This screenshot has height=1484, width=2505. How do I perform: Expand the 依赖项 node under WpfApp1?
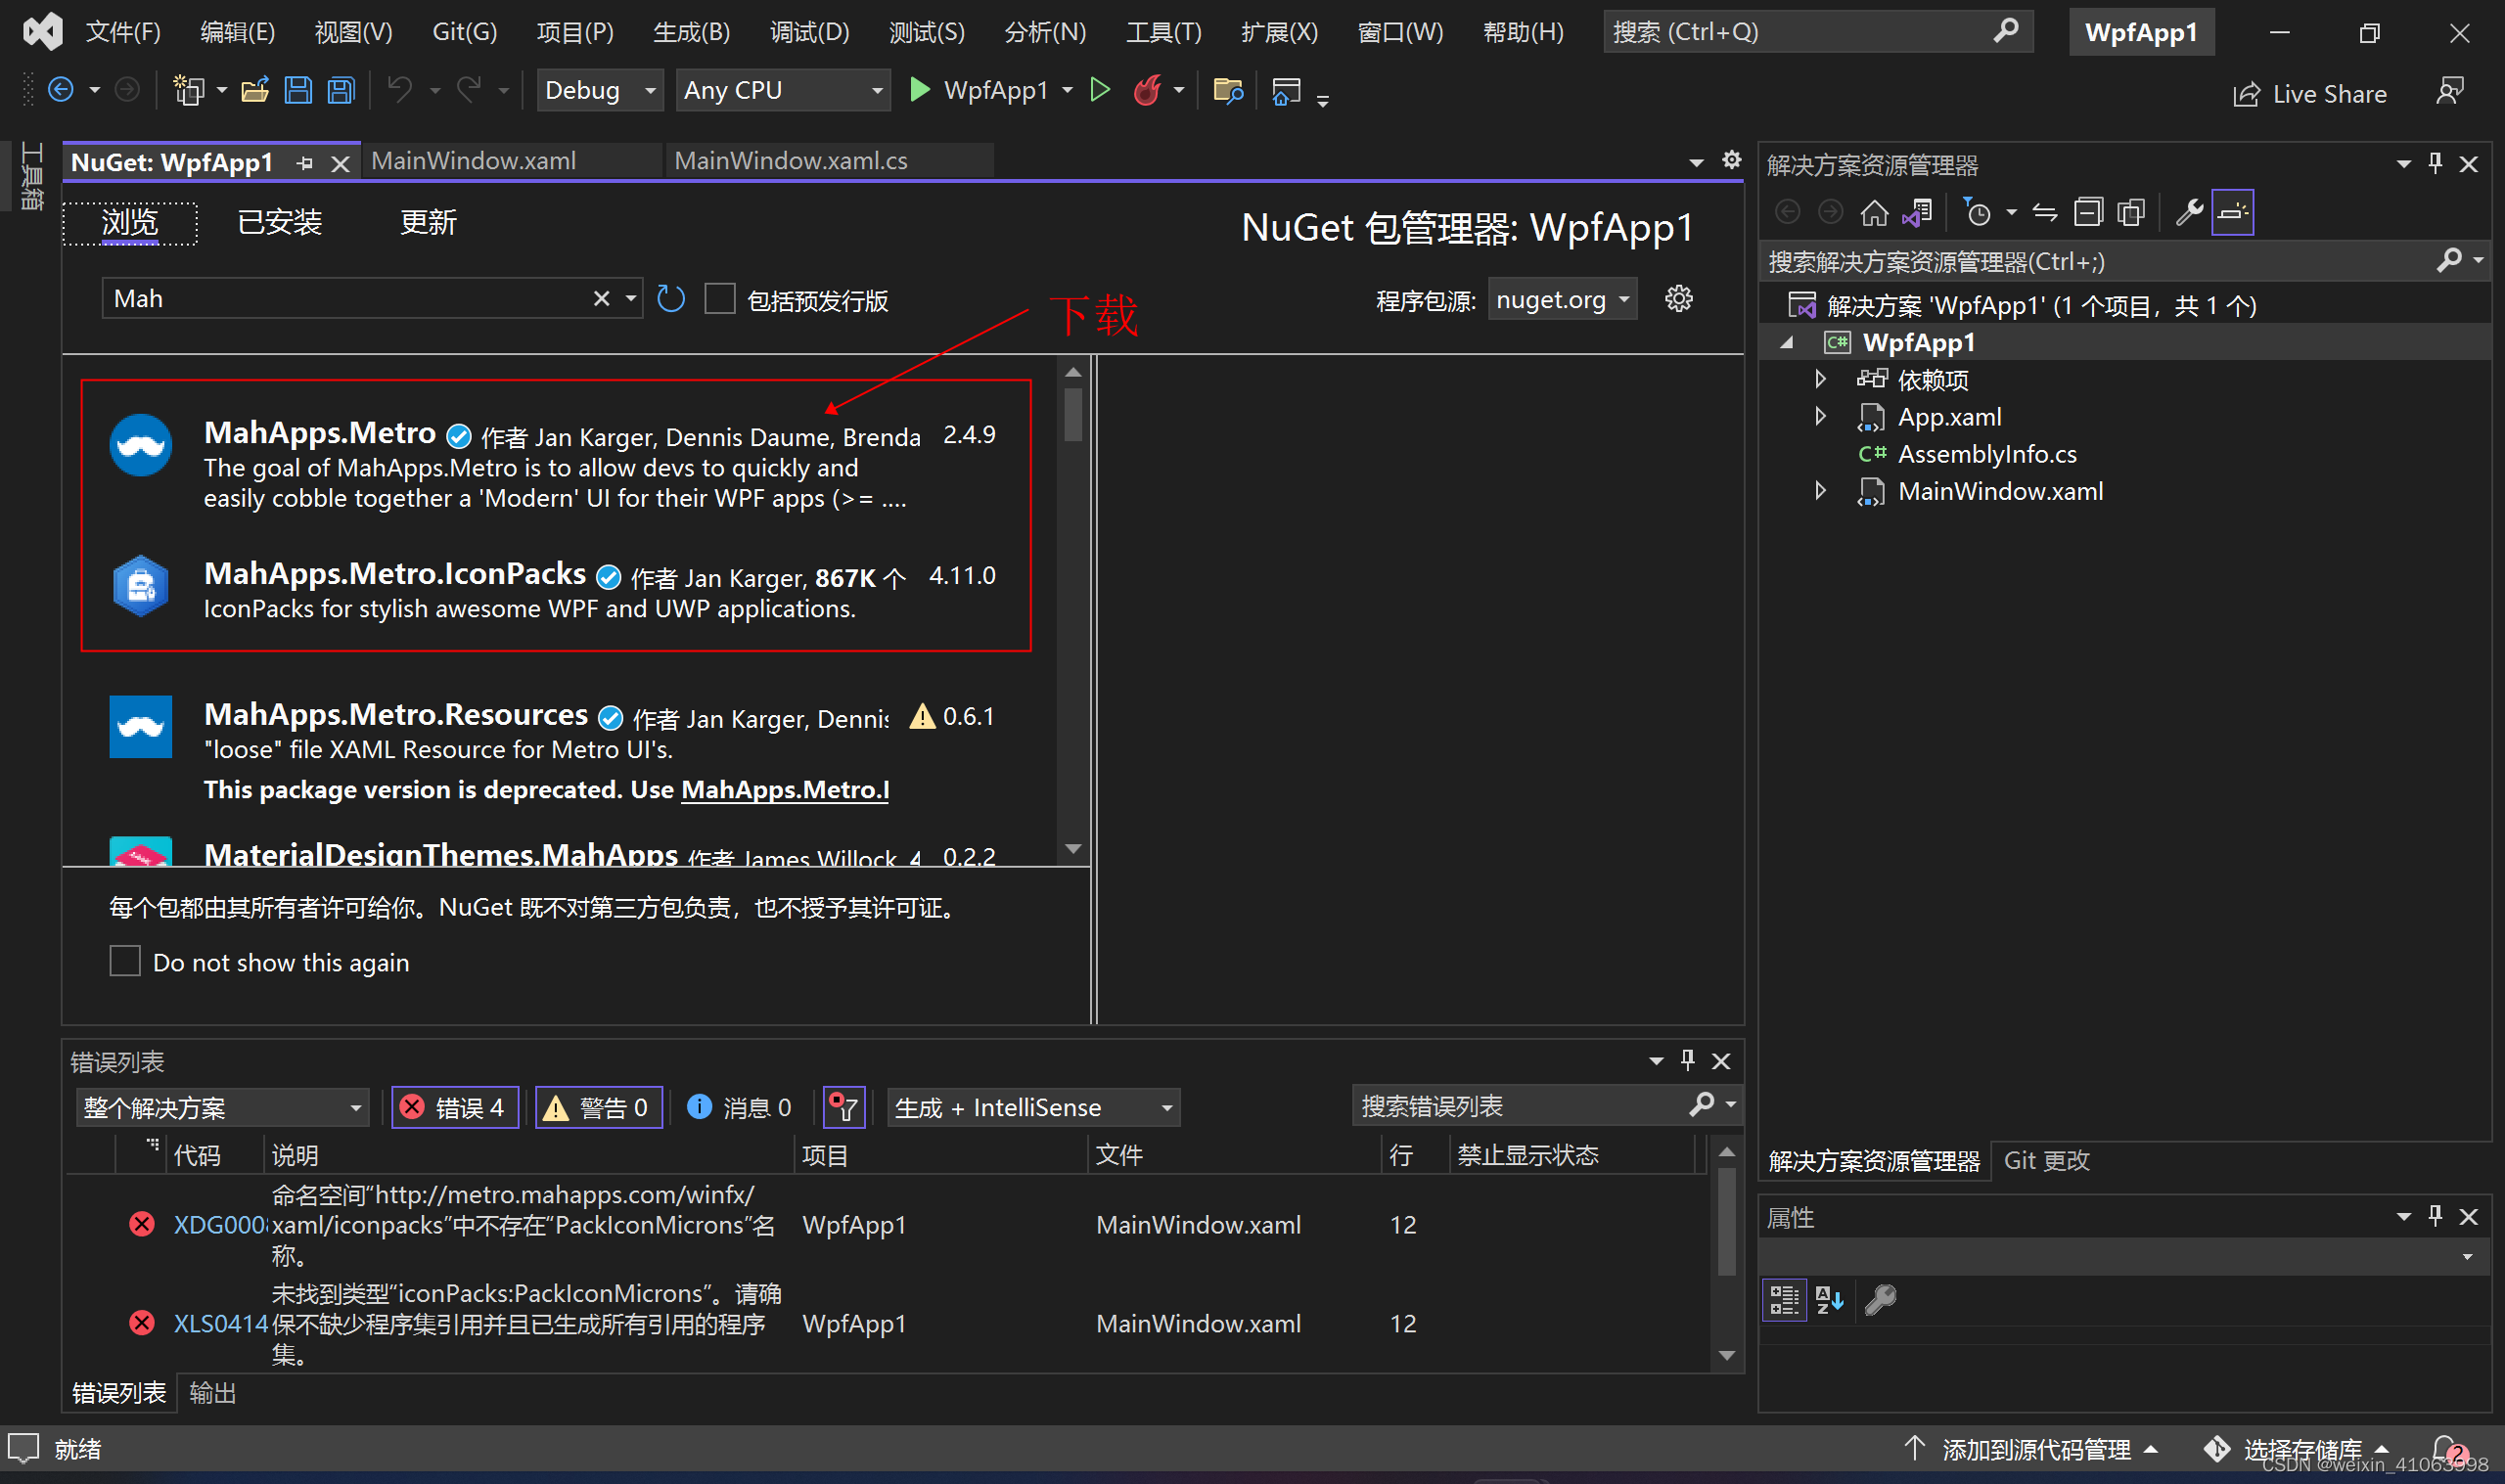pos(1820,379)
